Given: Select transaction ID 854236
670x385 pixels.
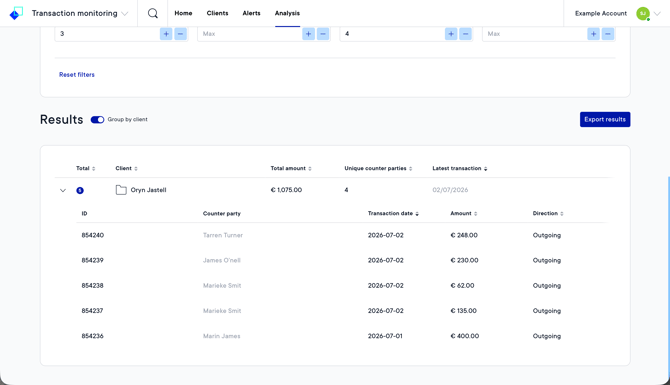Looking at the screenshot, I should click(92, 336).
